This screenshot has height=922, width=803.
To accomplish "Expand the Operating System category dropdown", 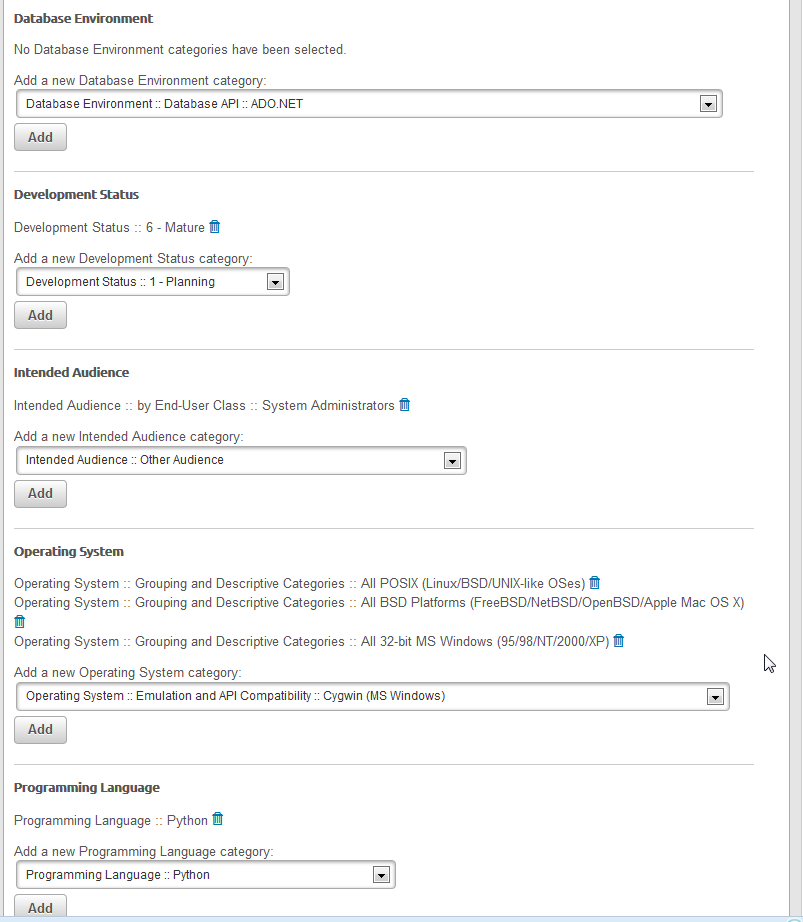I will click(715, 697).
